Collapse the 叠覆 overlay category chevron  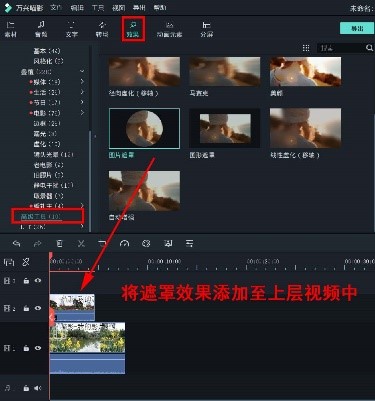[82, 71]
